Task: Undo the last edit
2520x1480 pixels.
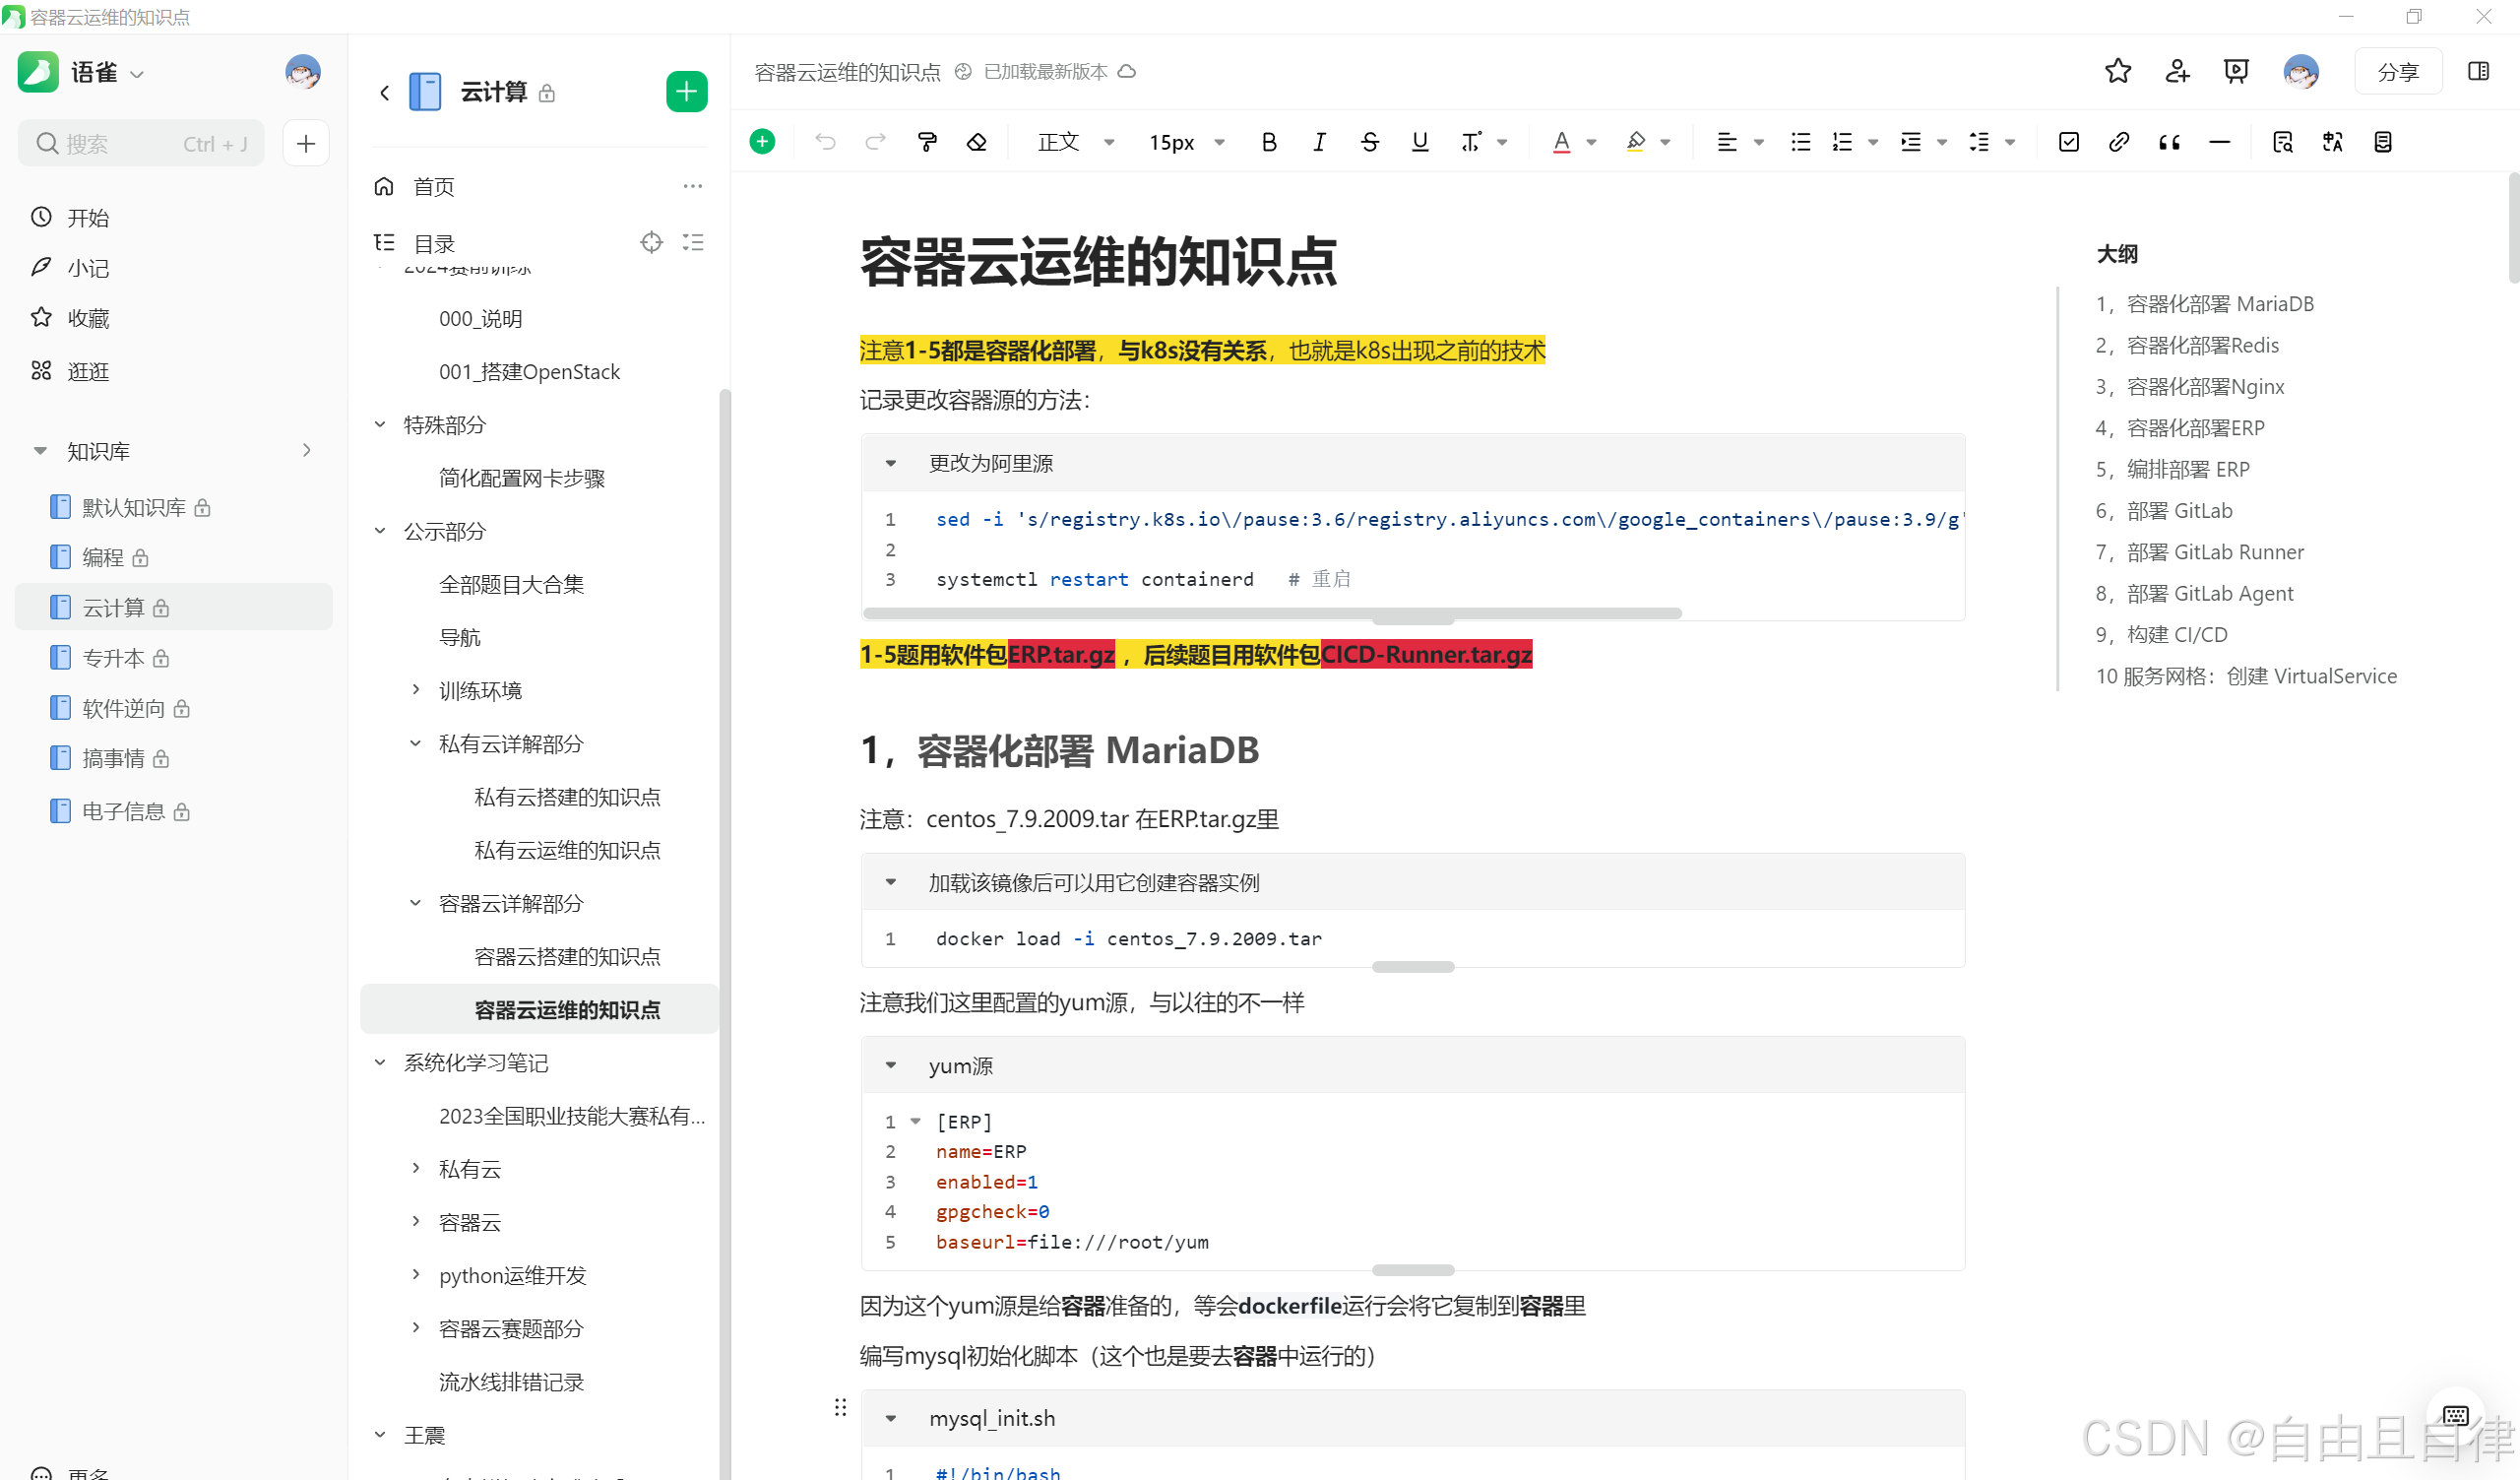Action: click(x=825, y=142)
